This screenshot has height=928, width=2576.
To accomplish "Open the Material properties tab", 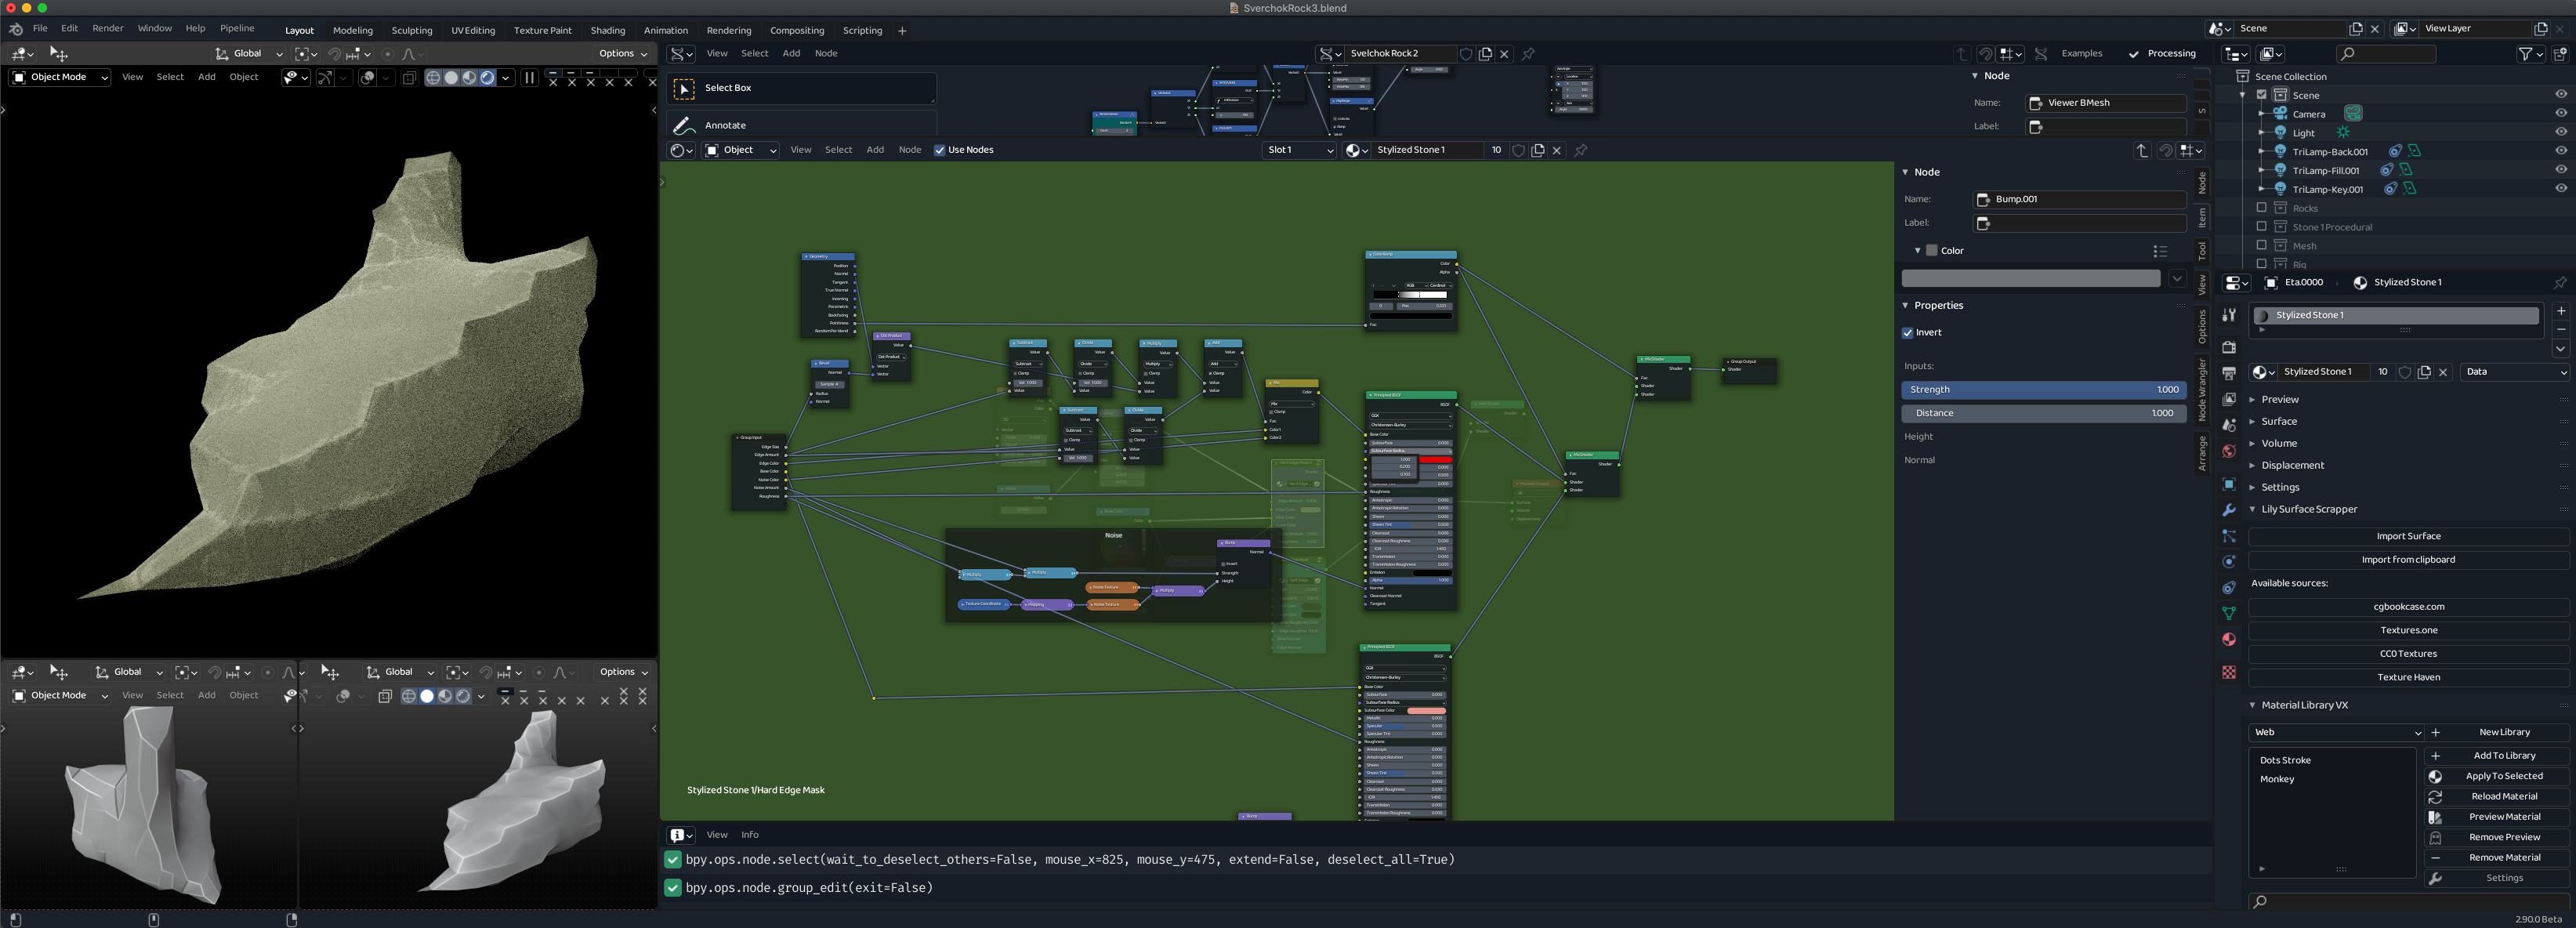I will click(2228, 640).
